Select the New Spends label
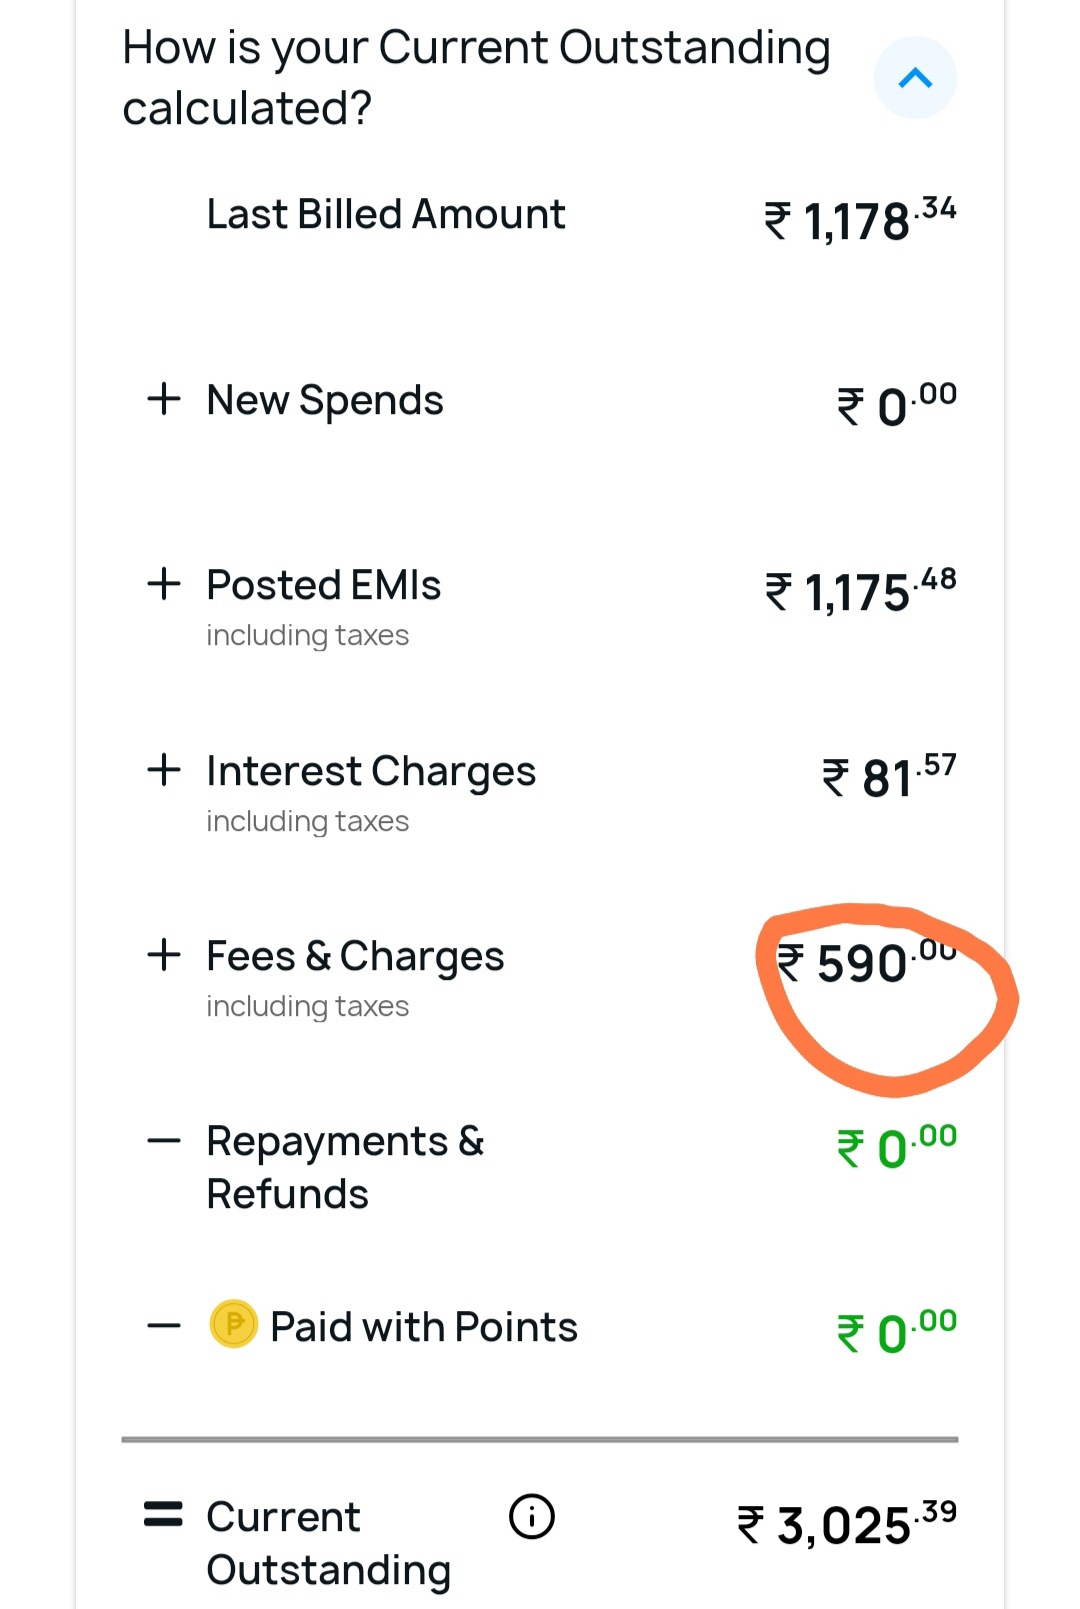Viewport: 1080px width, 1609px height. [324, 400]
